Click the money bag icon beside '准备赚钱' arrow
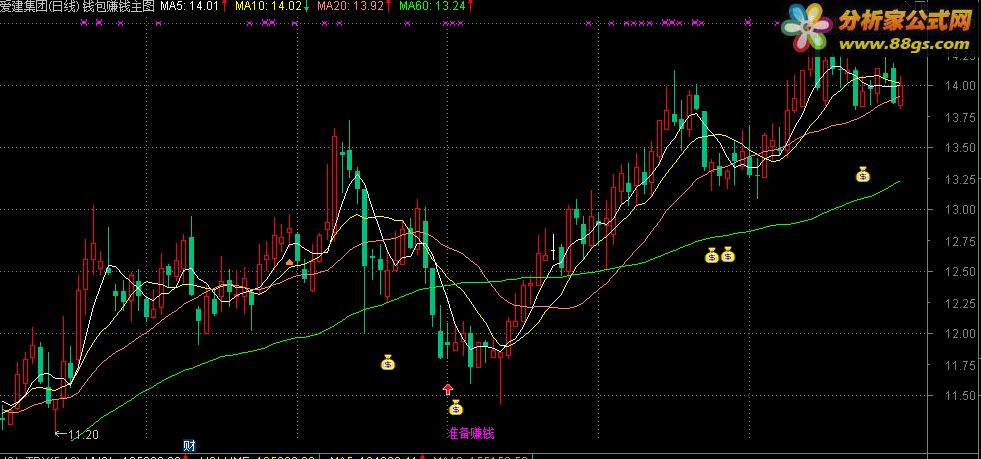Image resolution: width=981 pixels, height=459 pixels. (x=455, y=408)
